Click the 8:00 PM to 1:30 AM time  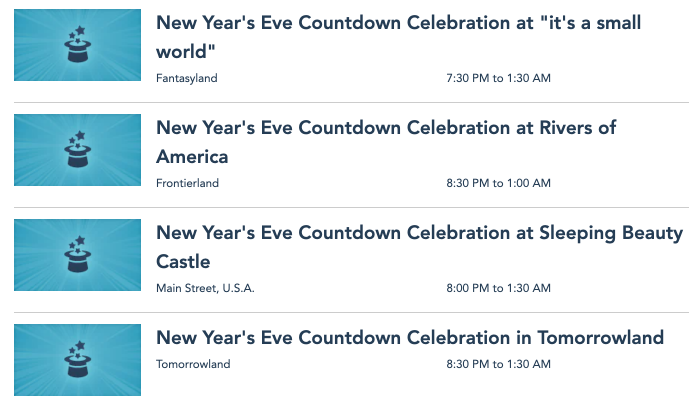(498, 288)
